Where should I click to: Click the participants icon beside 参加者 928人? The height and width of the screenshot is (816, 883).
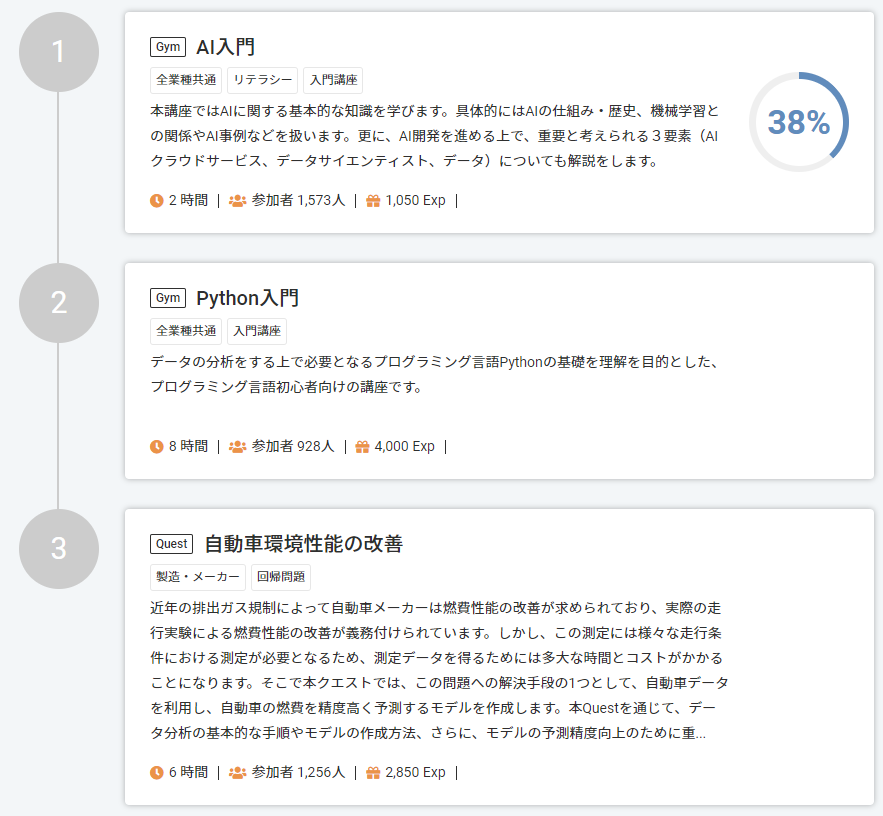click(238, 447)
